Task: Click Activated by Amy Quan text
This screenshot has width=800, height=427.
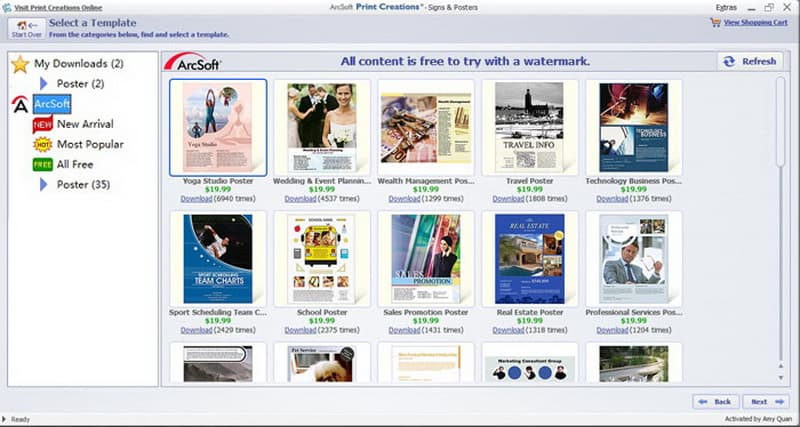Action: [x=758, y=419]
